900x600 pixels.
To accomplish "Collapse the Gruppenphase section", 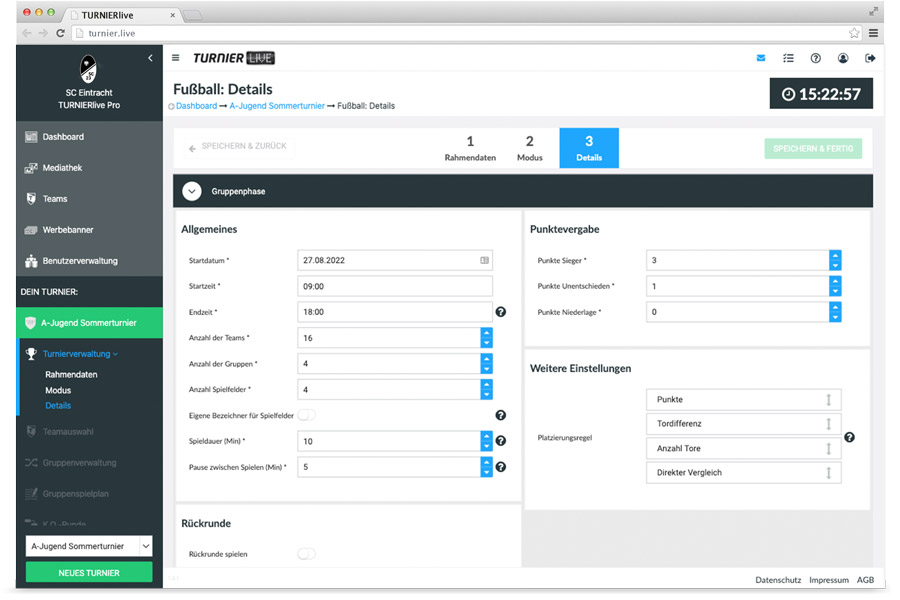I will coord(193,191).
